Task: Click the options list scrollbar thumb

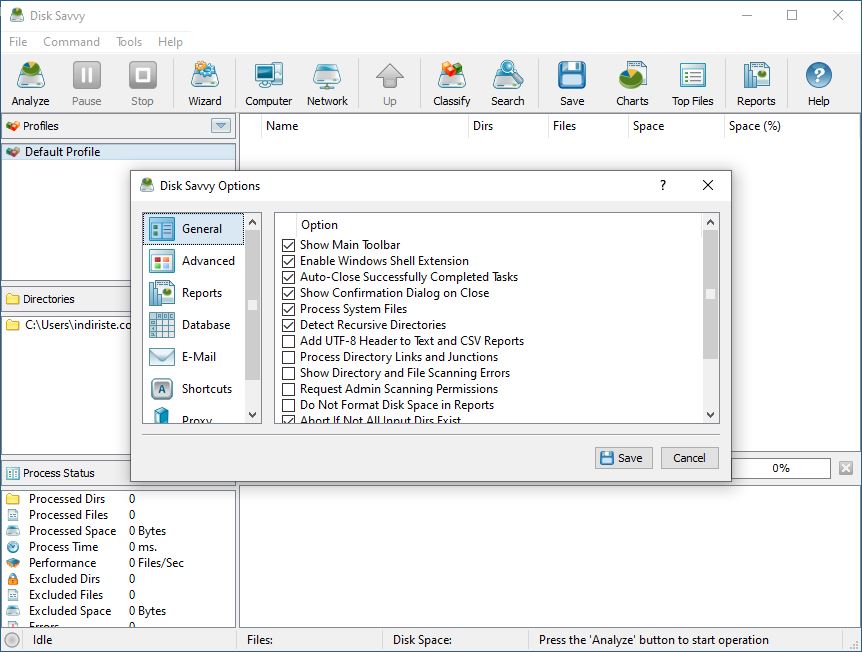Action: [710, 294]
